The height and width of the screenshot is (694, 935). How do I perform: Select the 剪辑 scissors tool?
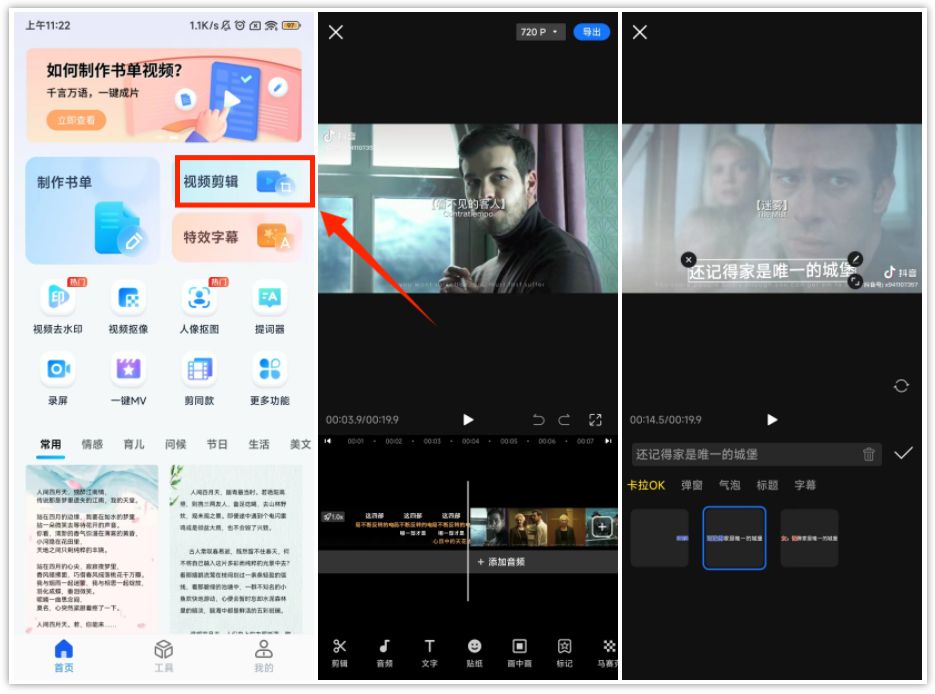point(339,653)
